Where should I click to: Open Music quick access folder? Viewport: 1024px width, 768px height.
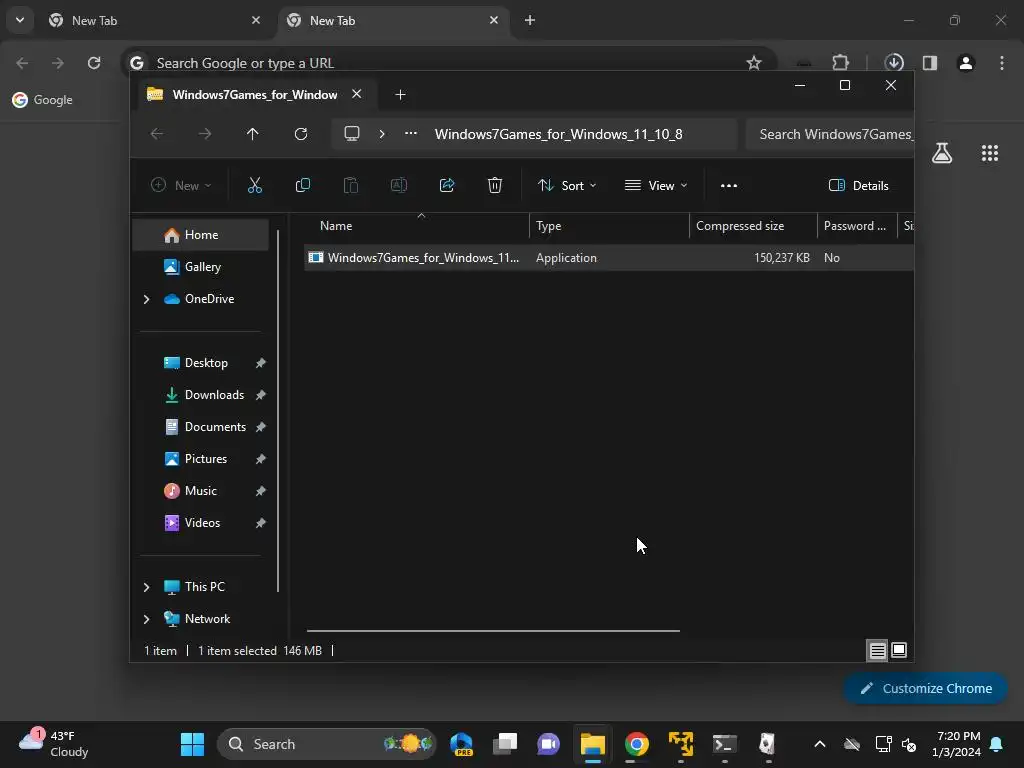coord(200,490)
